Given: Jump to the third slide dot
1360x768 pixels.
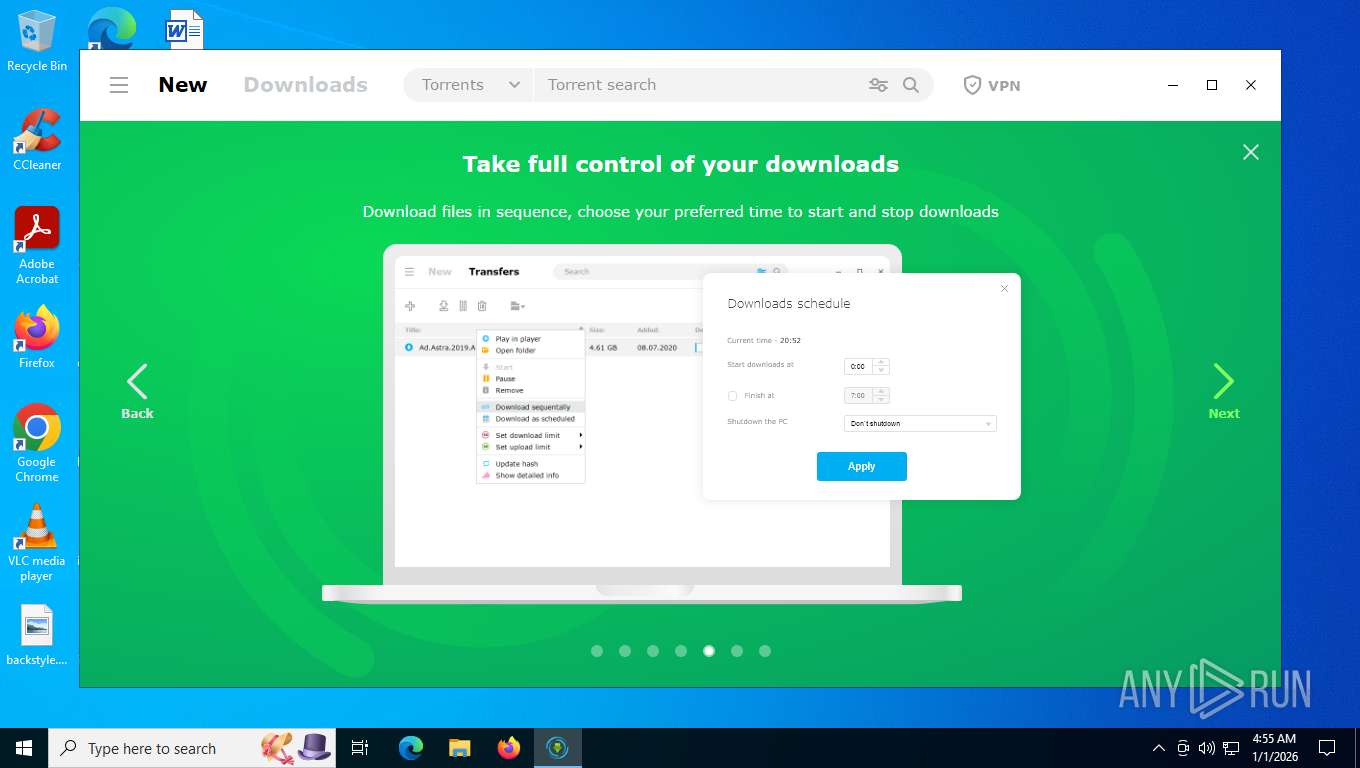Looking at the screenshot, I should click(x=653, y=651).
